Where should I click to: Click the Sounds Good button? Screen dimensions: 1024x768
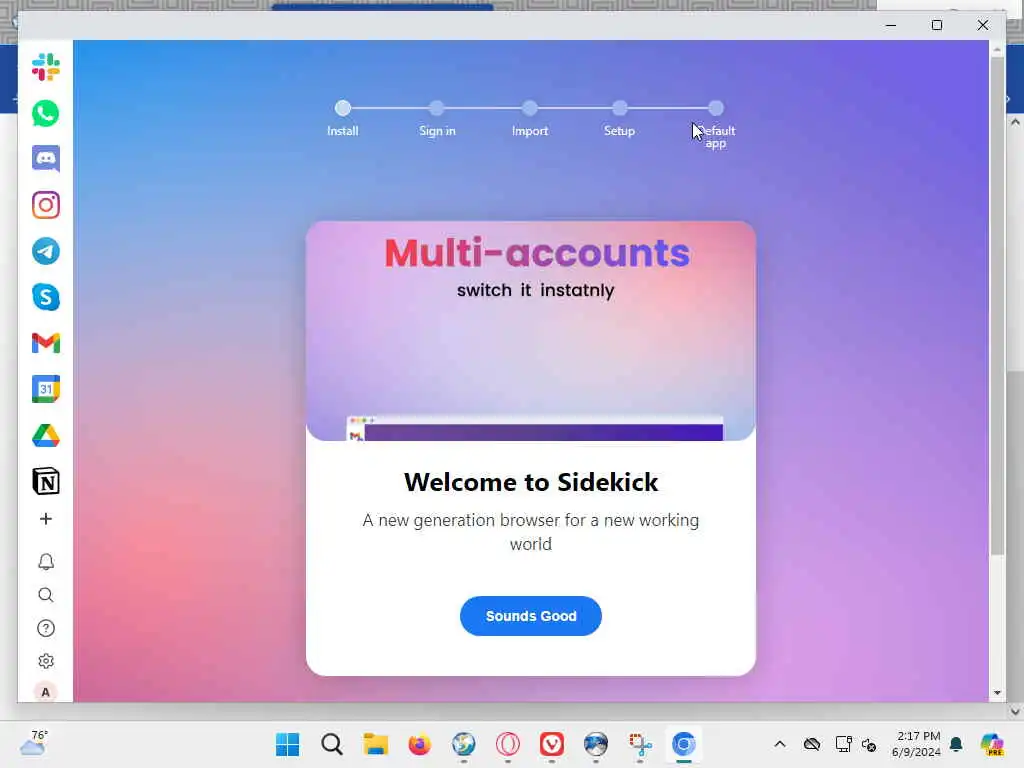[531, 616]
